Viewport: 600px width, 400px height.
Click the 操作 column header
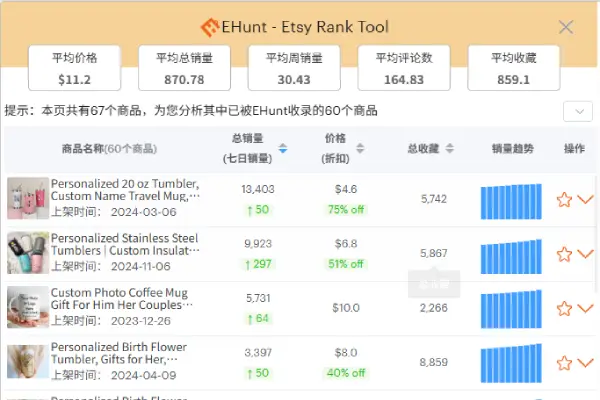point(574,149)
